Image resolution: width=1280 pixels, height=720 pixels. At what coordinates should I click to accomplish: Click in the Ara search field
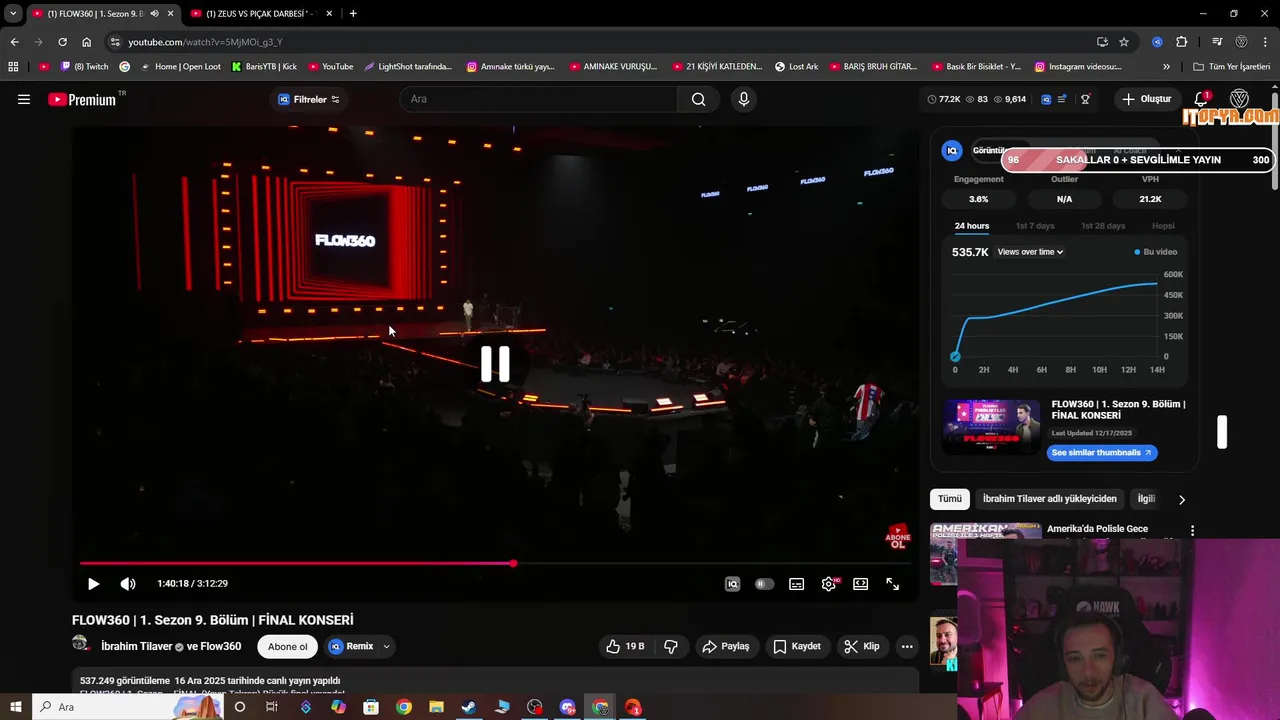540,99
